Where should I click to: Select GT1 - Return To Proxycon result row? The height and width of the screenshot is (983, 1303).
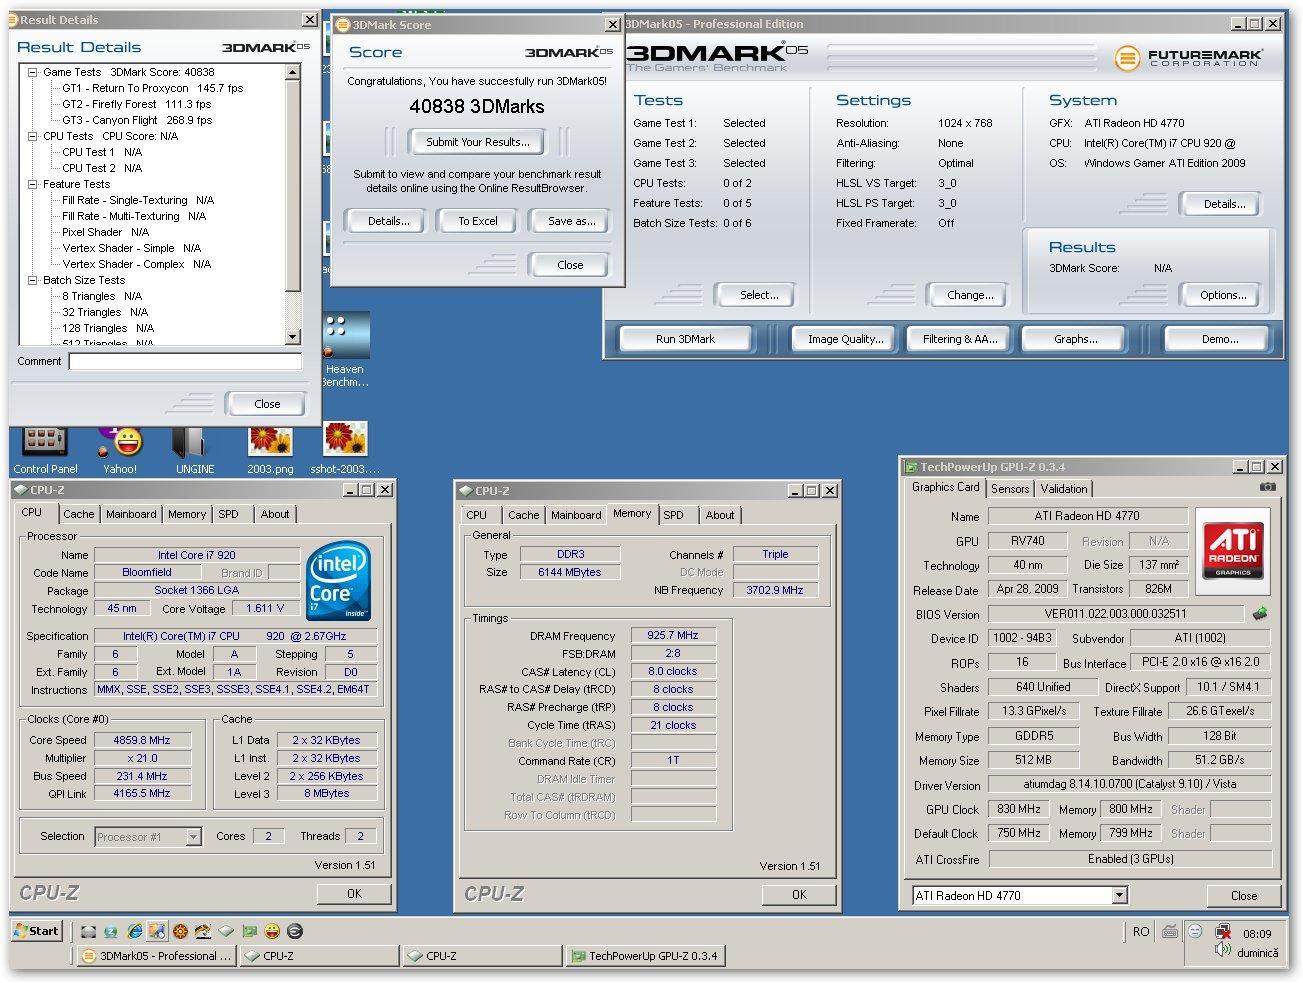[152, 88]
